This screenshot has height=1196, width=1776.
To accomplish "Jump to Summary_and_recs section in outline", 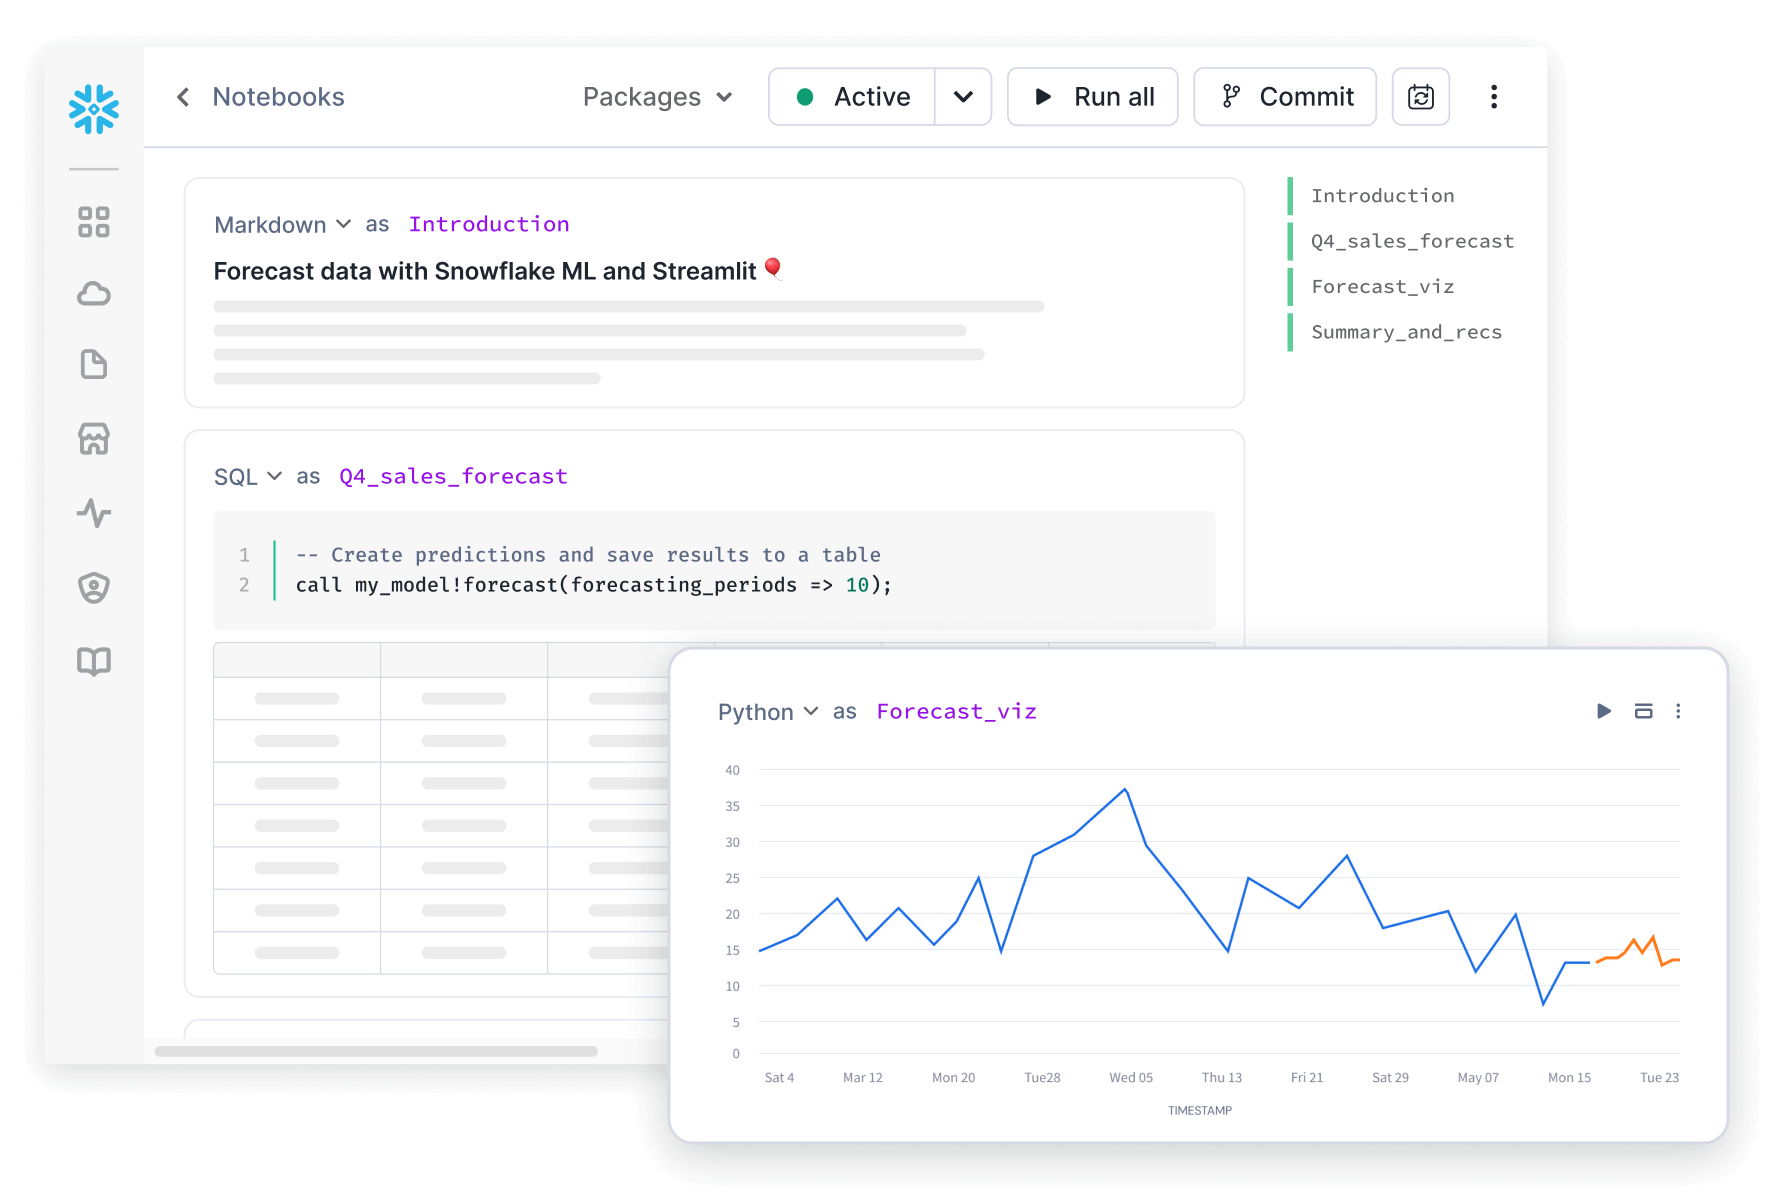I will coord(1406,331).
